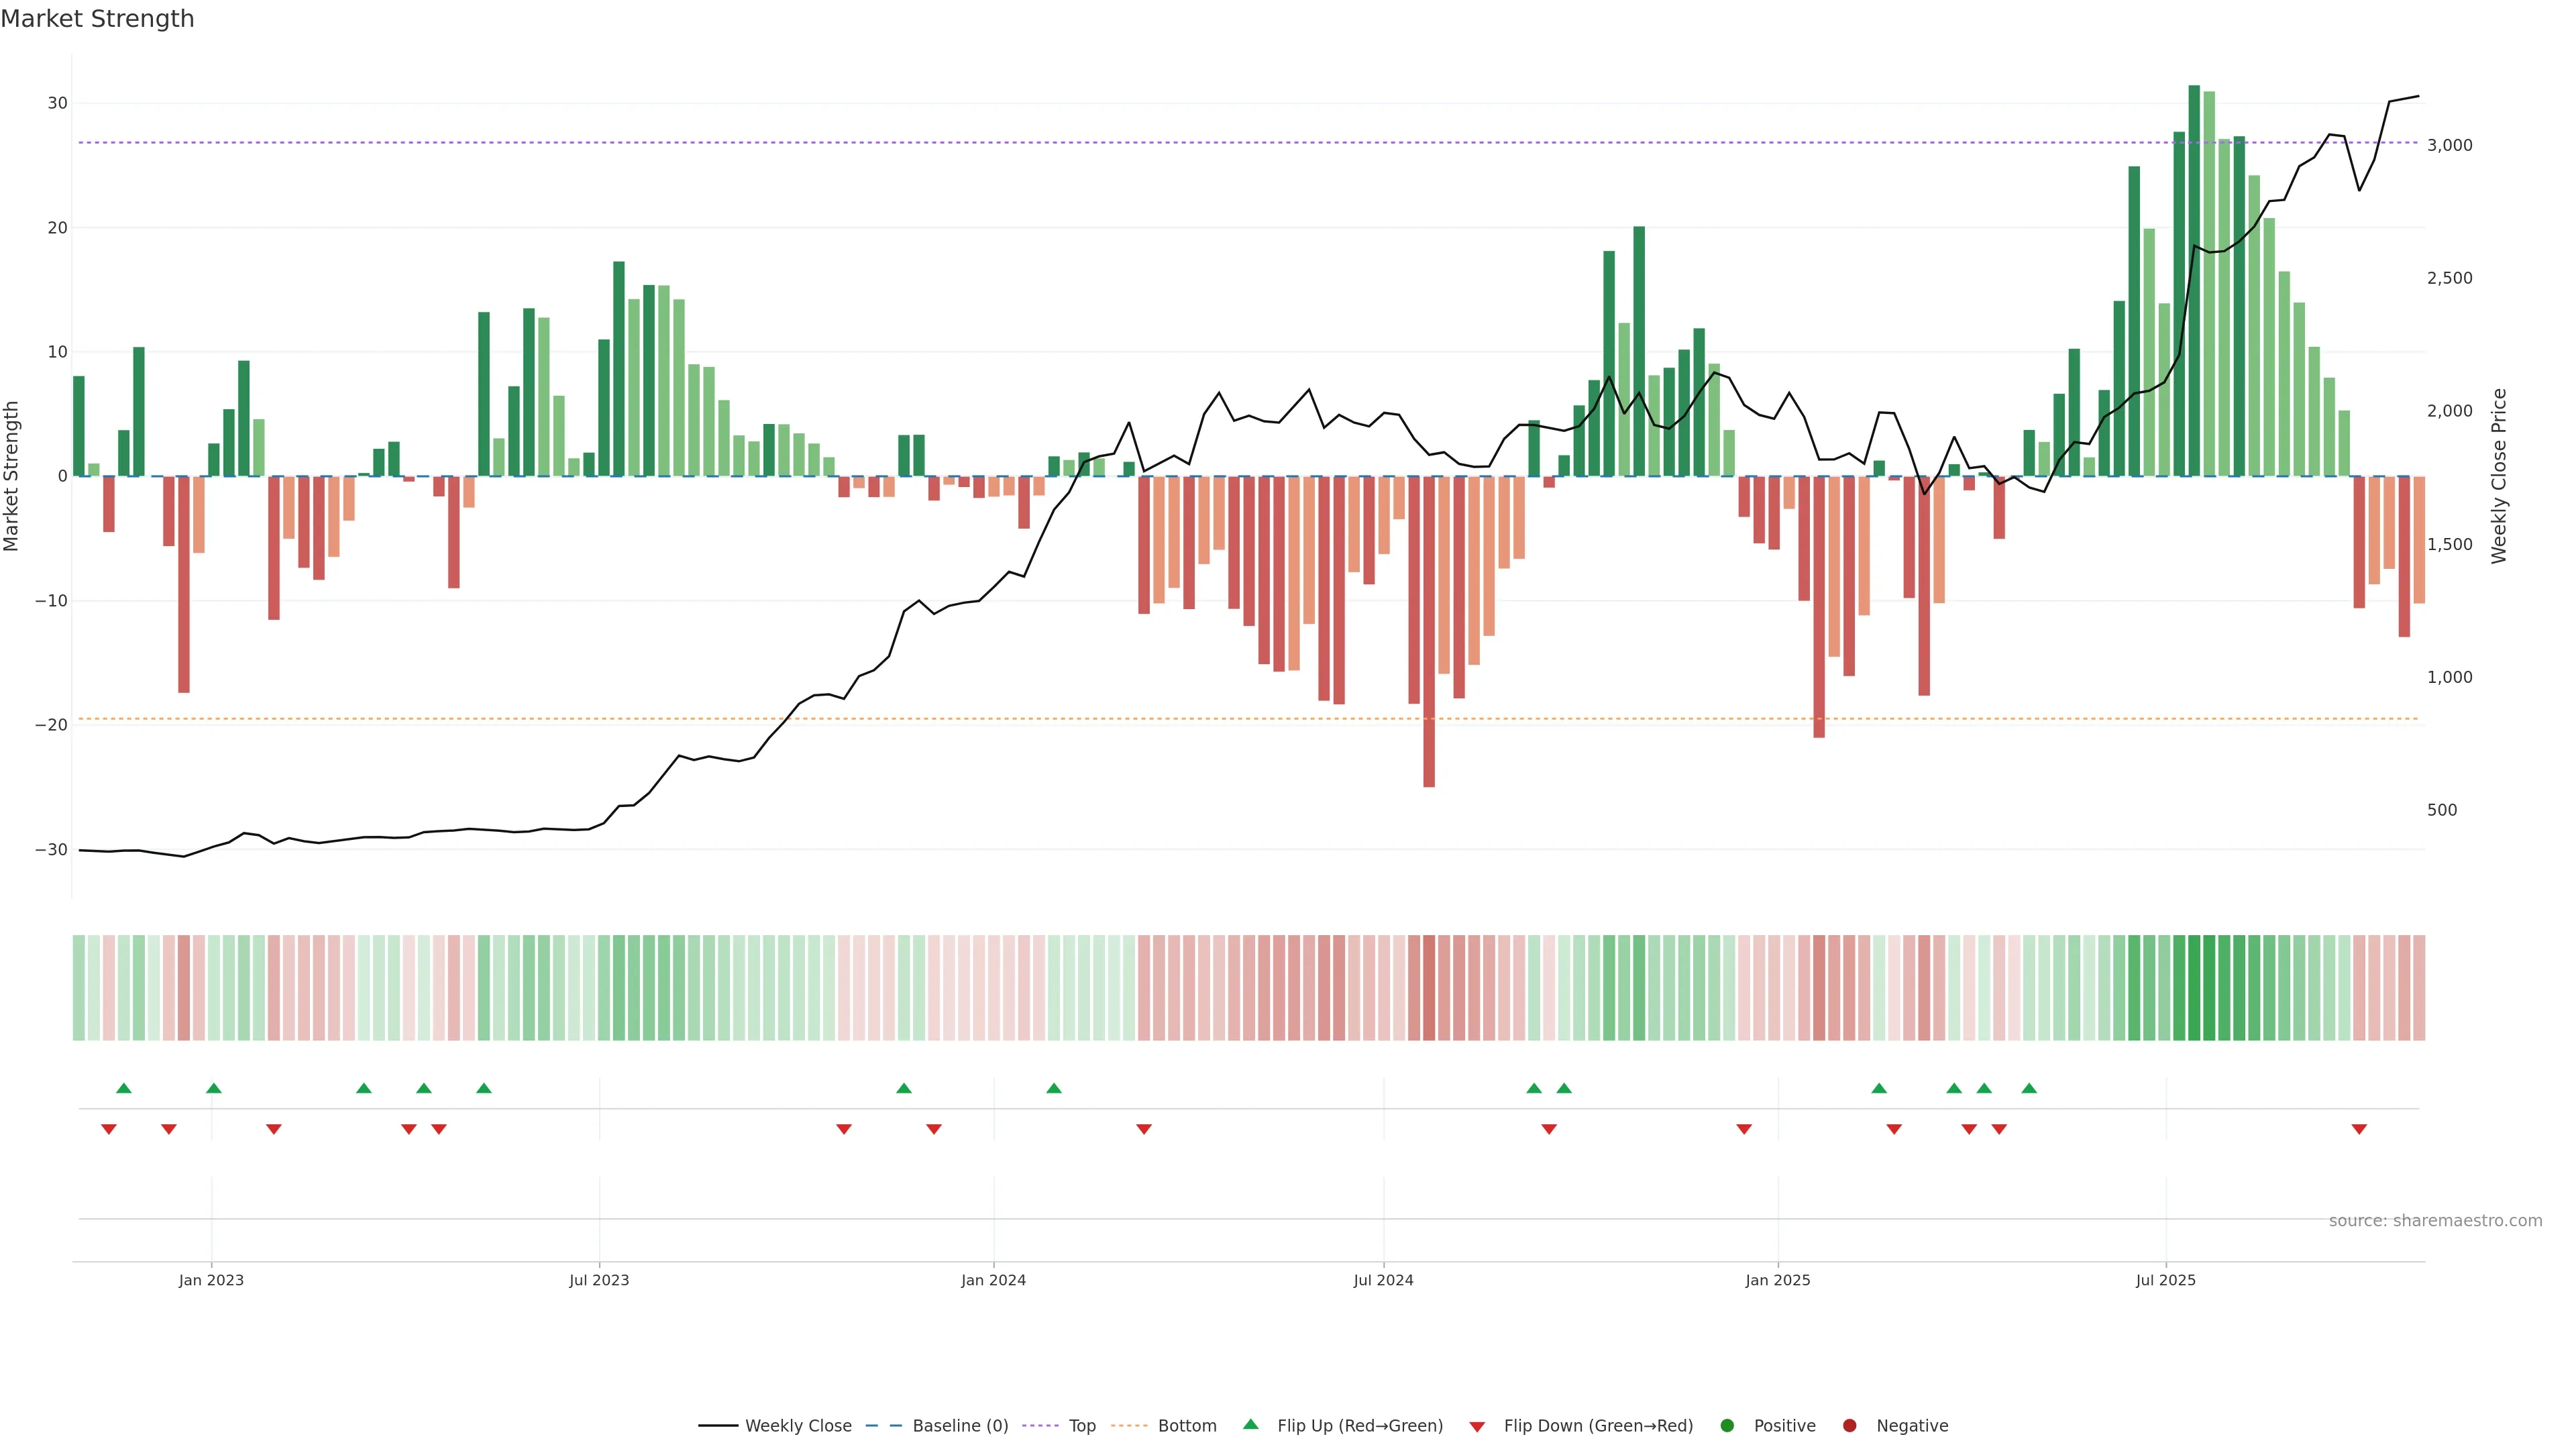The image size is (2576, 1449).
Task: Click the green Flip Up legend triangle
Action: [1250, 1424]
